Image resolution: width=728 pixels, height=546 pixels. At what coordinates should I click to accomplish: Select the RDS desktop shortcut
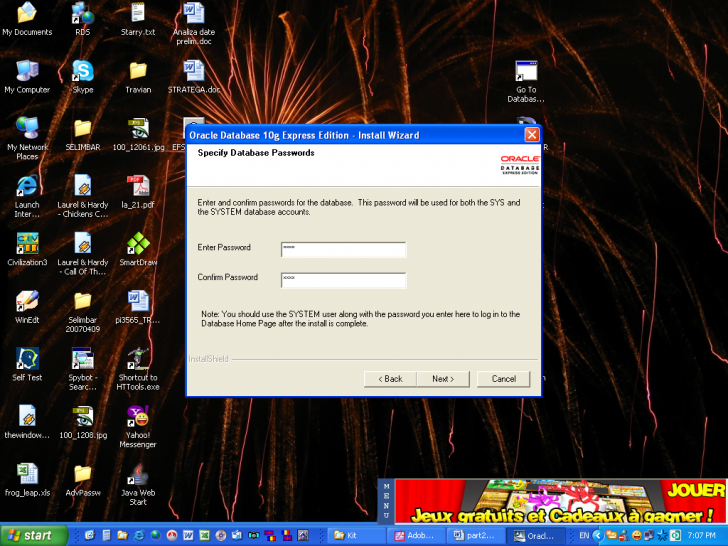click(83, 20)
